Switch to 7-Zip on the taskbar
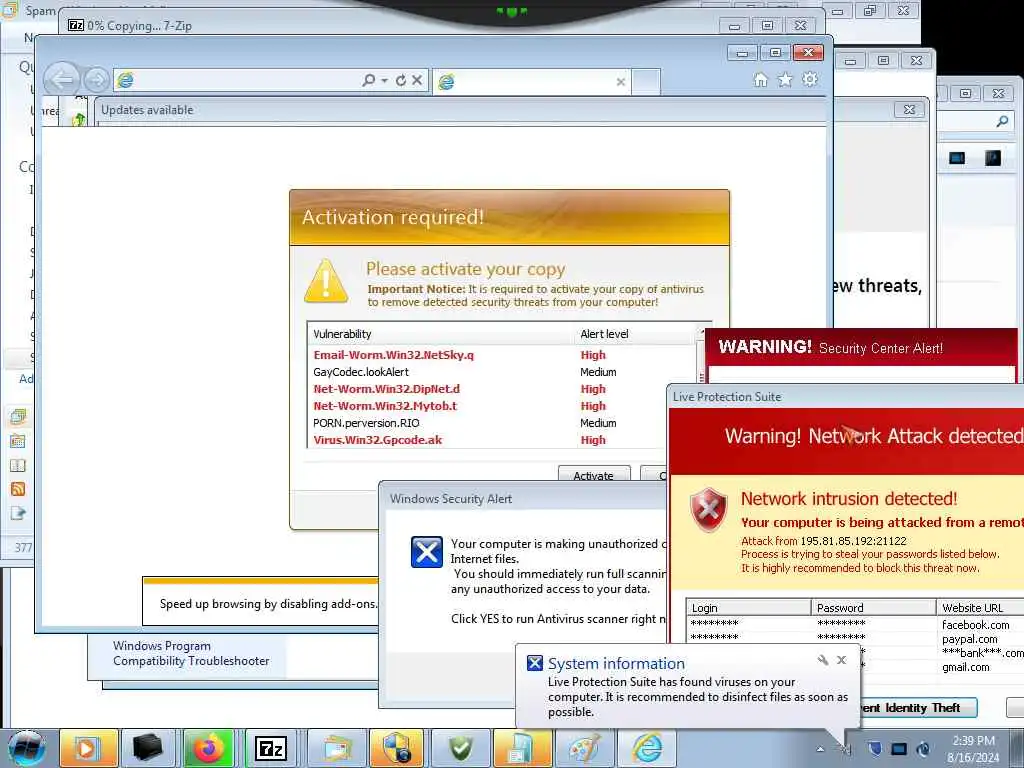1024x768 pixels. [270, 748]
